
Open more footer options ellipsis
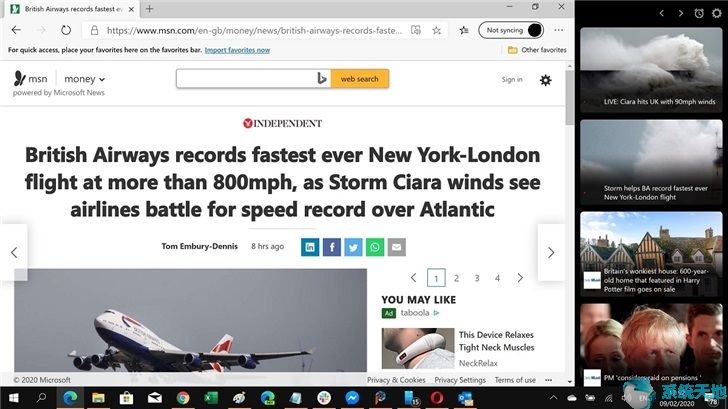pyautogui.click(x=548, y=380)
